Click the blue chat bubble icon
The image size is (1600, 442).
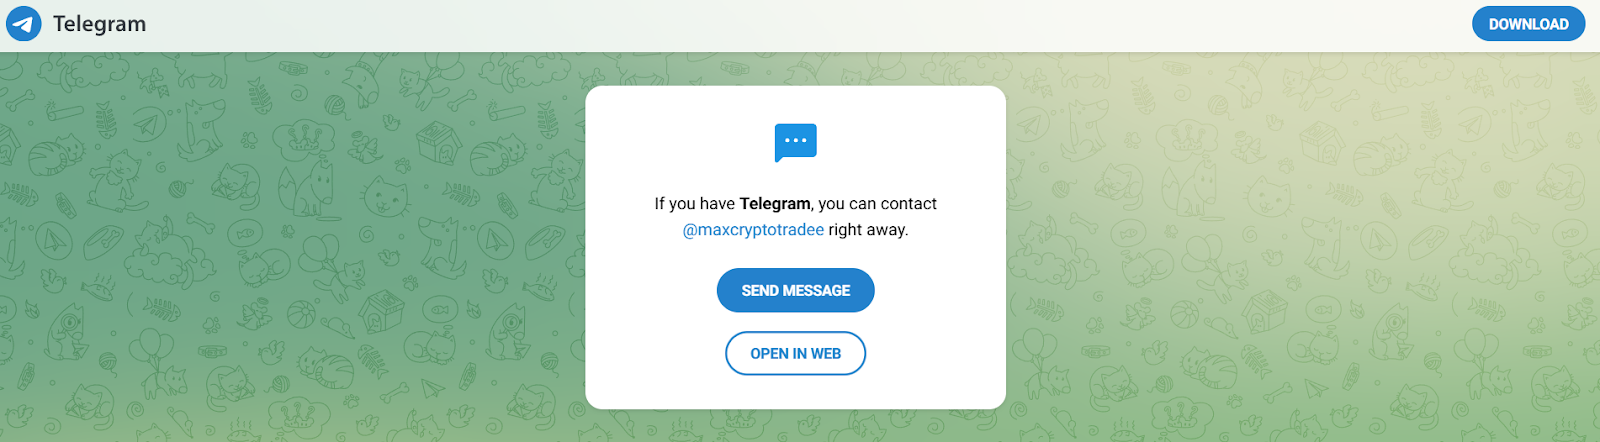(796, 142)
